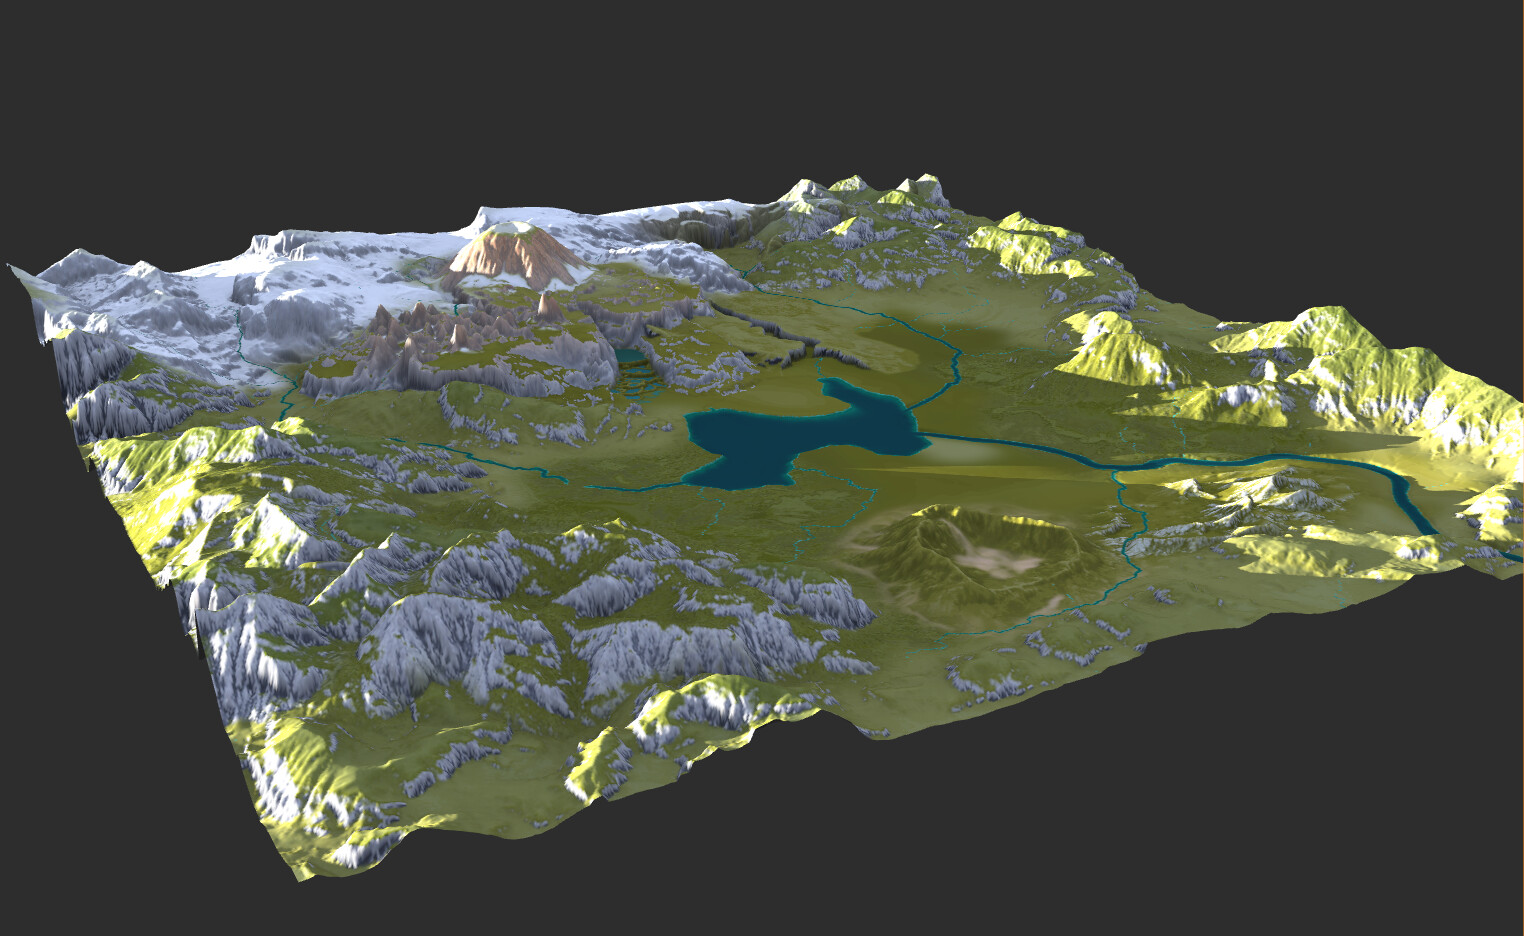Click the small green pond near the mountains
This screenshot has height=936, width=1524.
pos(630,355)
